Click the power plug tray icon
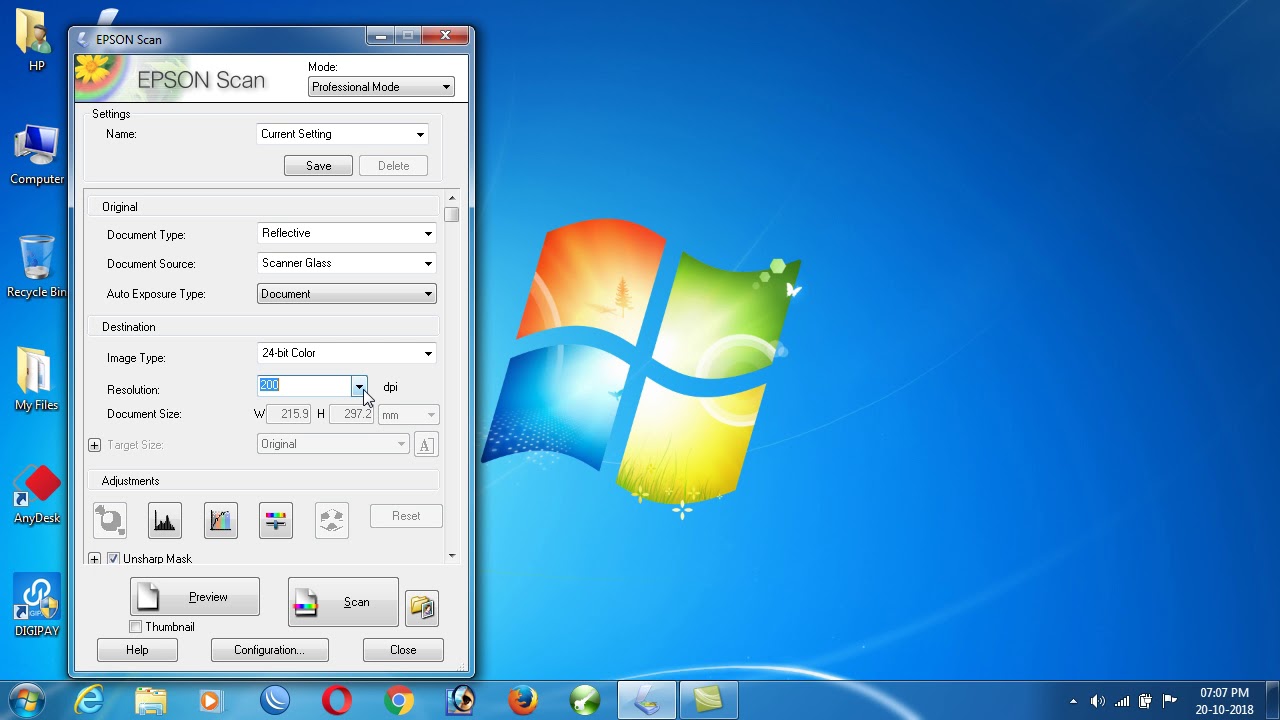Screen dimensions: 1280x720 tap(1145, 701)
